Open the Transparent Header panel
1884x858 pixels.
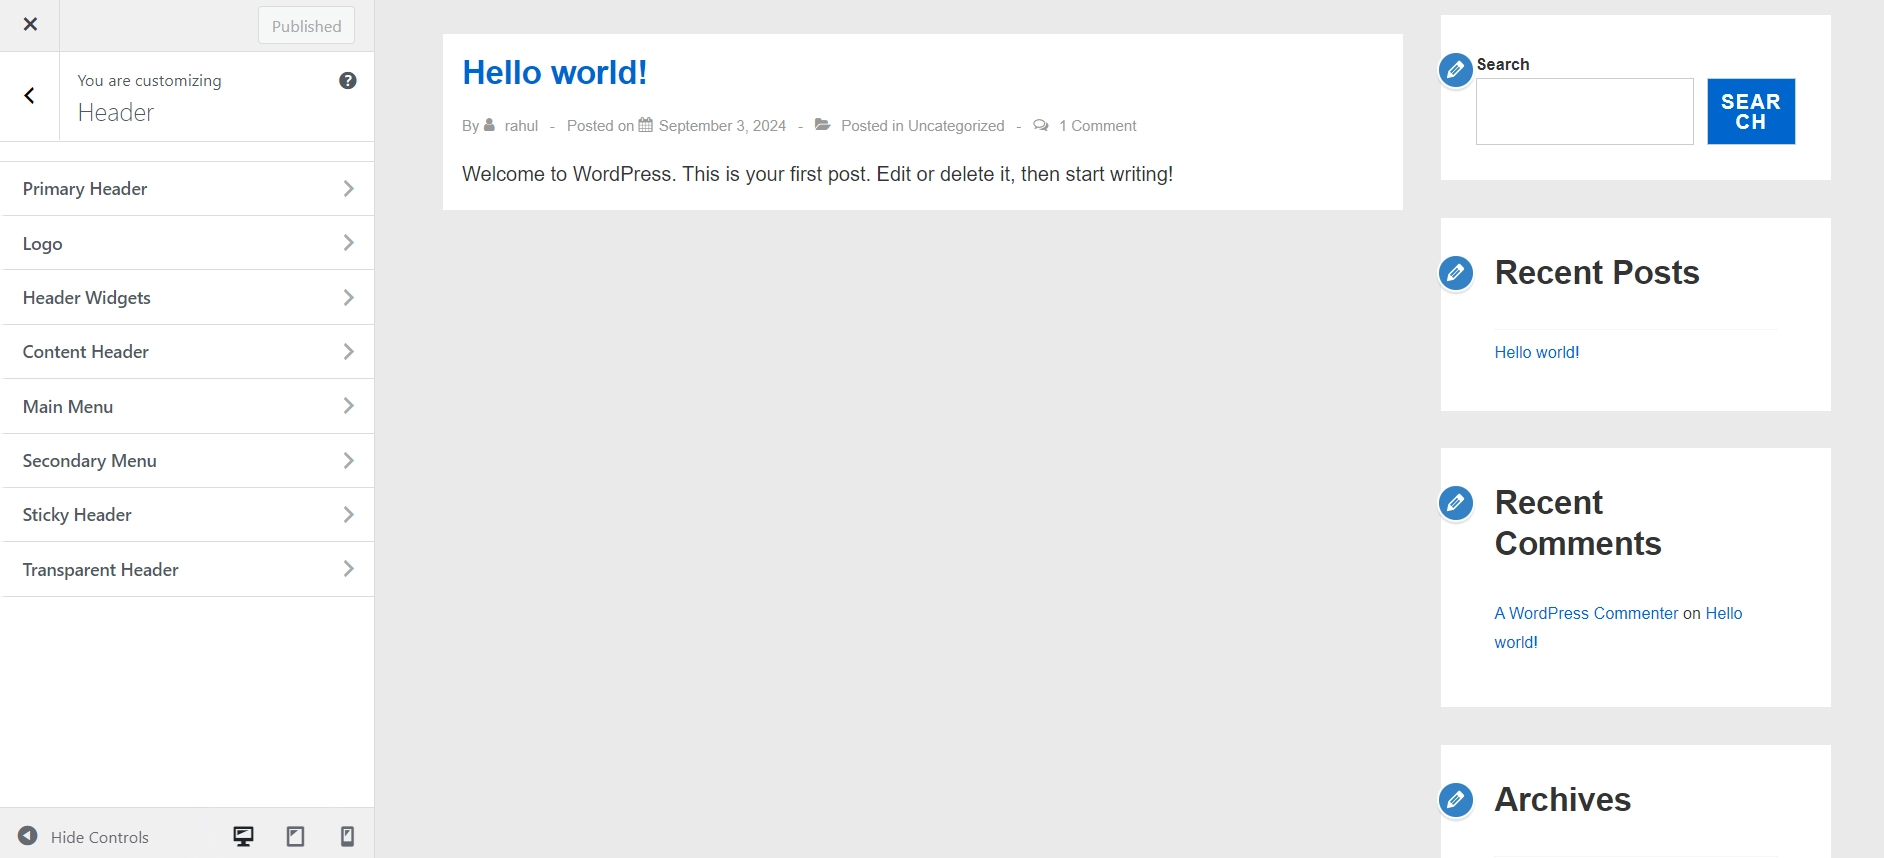[x=188, y=570]
